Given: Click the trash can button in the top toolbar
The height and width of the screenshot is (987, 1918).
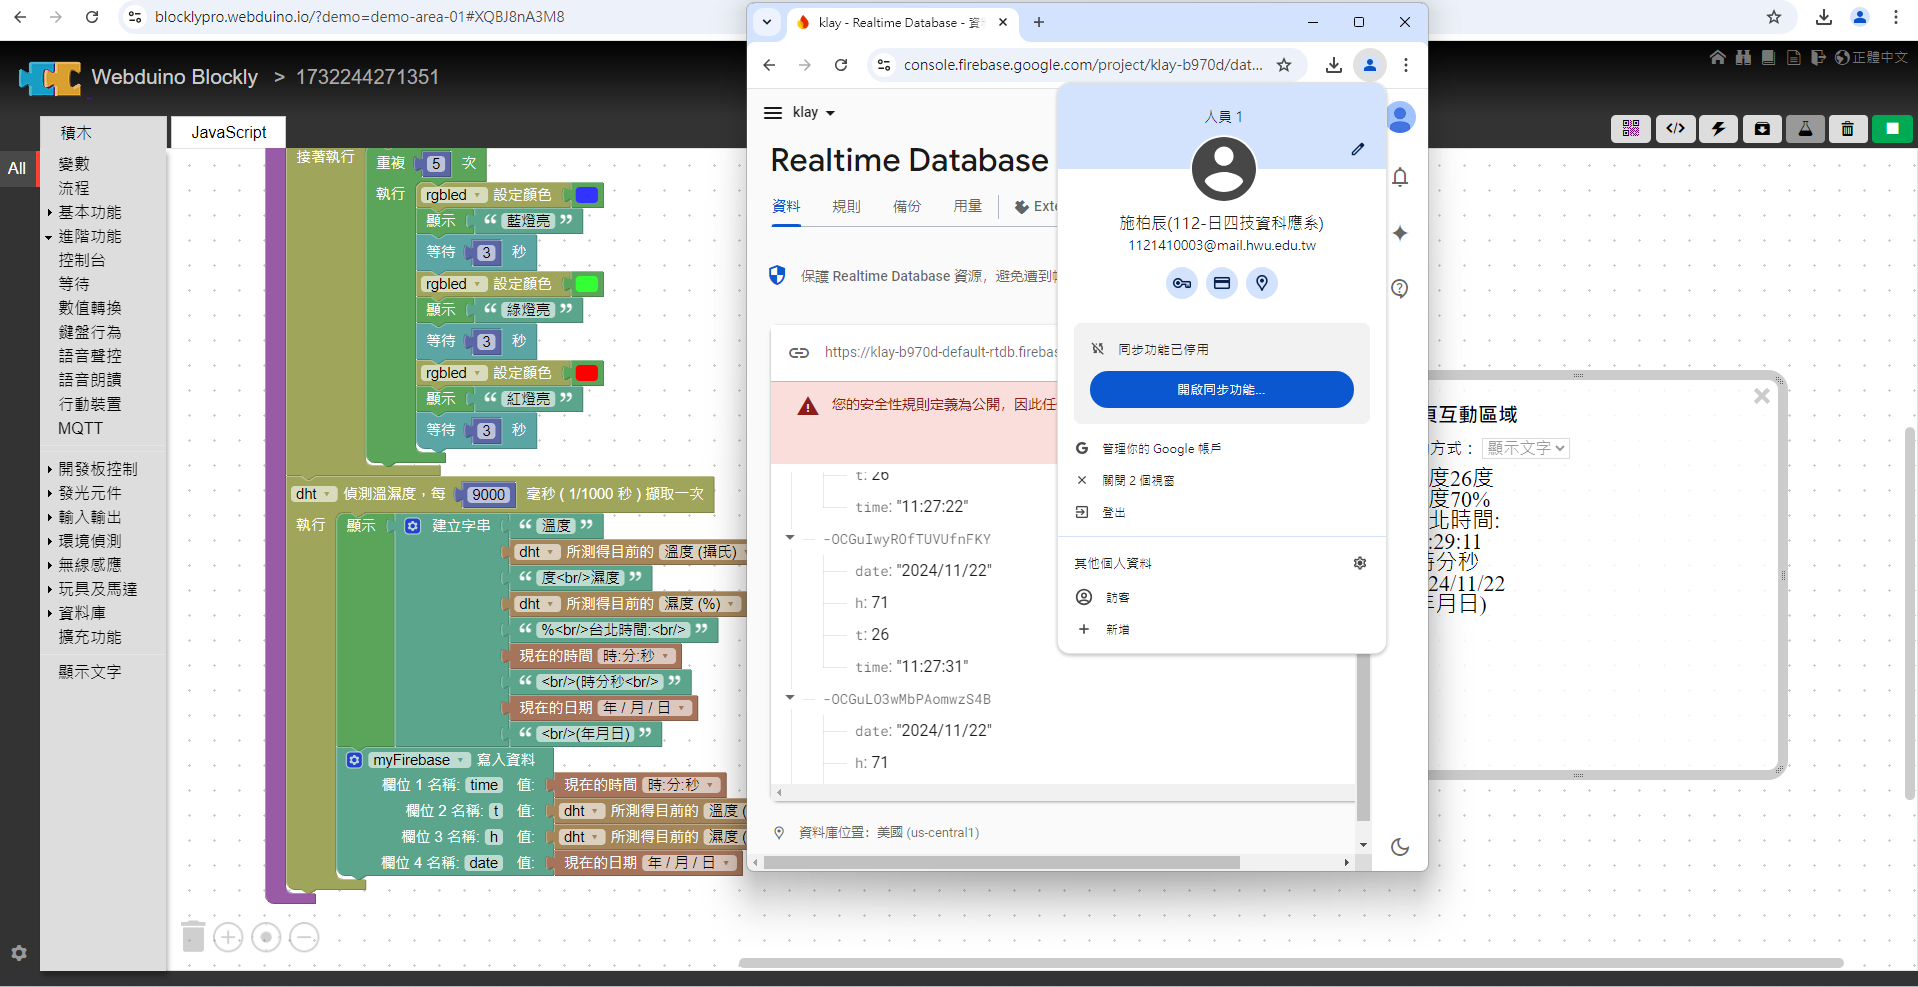Looking at the screenshot, I should [1847, 129].
